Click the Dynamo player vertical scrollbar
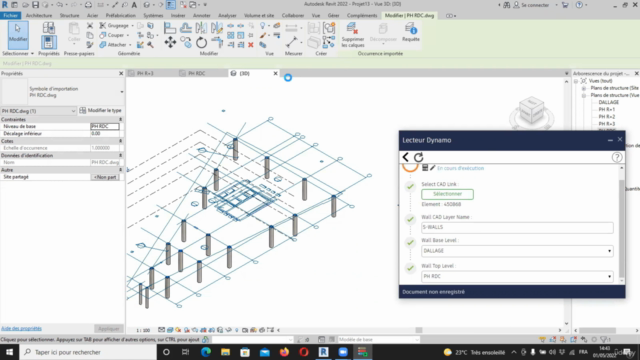Image resolution: width=640 pixels, height=360 pixels. coord(622,229)
